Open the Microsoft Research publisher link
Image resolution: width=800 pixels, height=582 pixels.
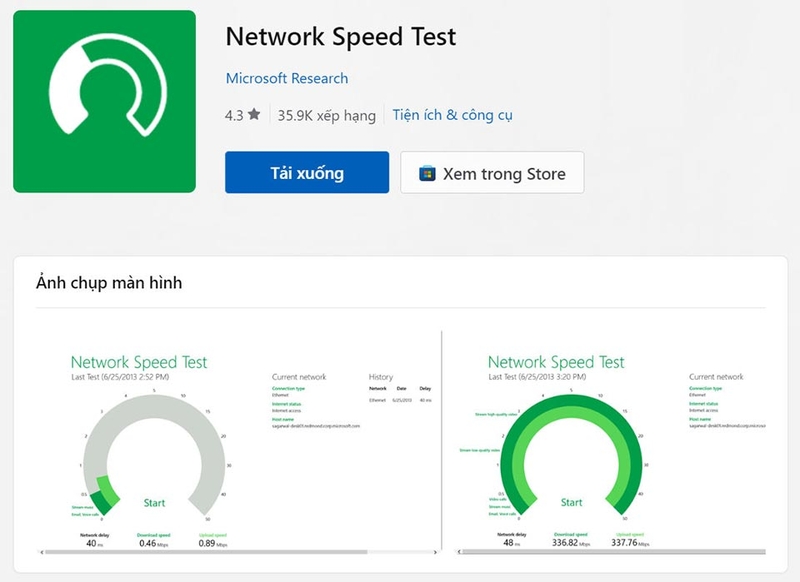(288, 78)
